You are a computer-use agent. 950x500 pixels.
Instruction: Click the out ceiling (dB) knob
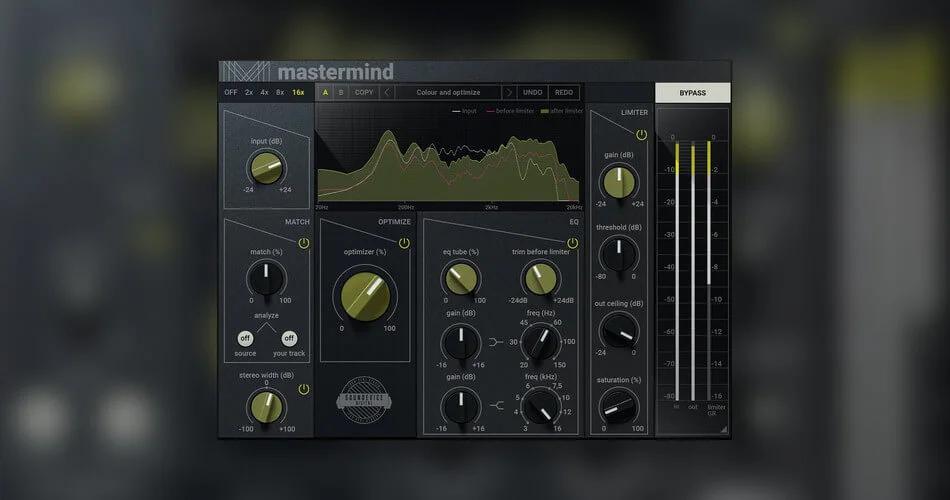(619, 331)
